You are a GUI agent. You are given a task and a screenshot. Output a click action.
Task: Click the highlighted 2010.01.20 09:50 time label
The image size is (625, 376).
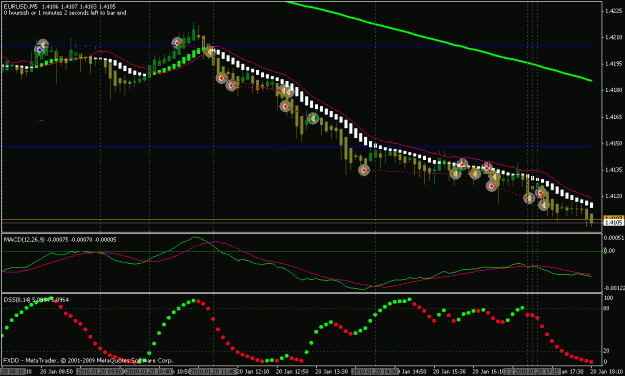(x=100, y=372)
